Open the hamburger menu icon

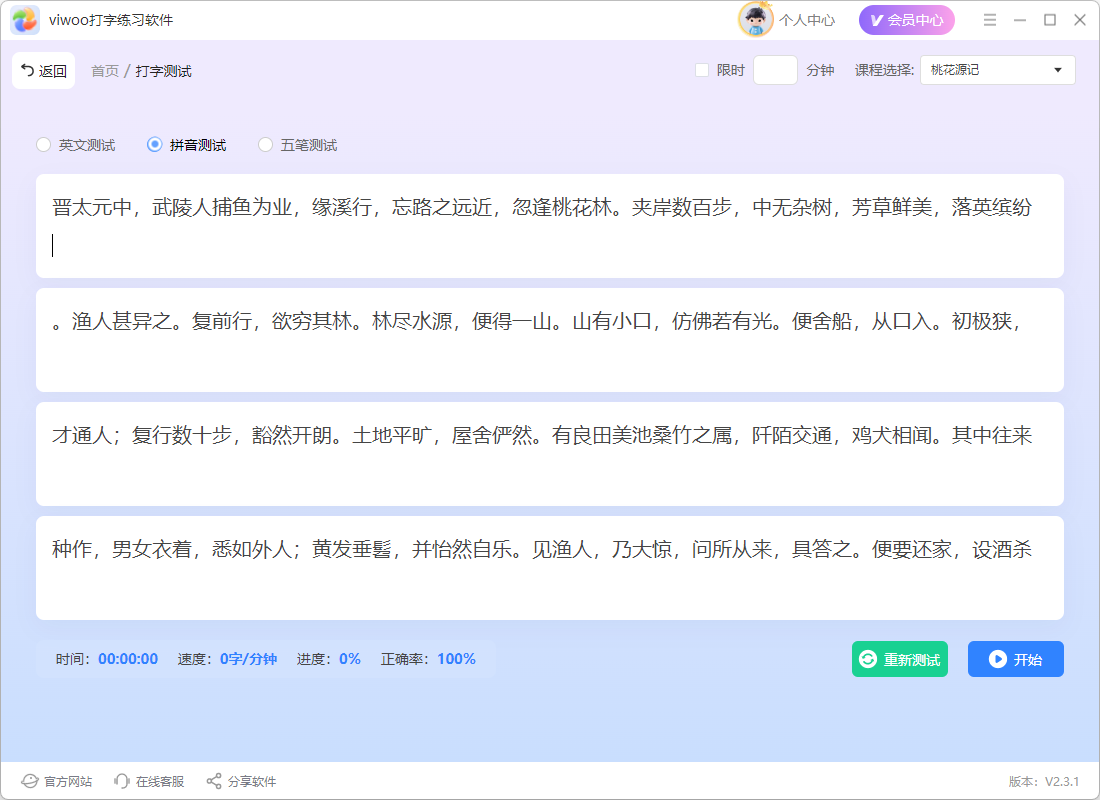click(989, 20)
